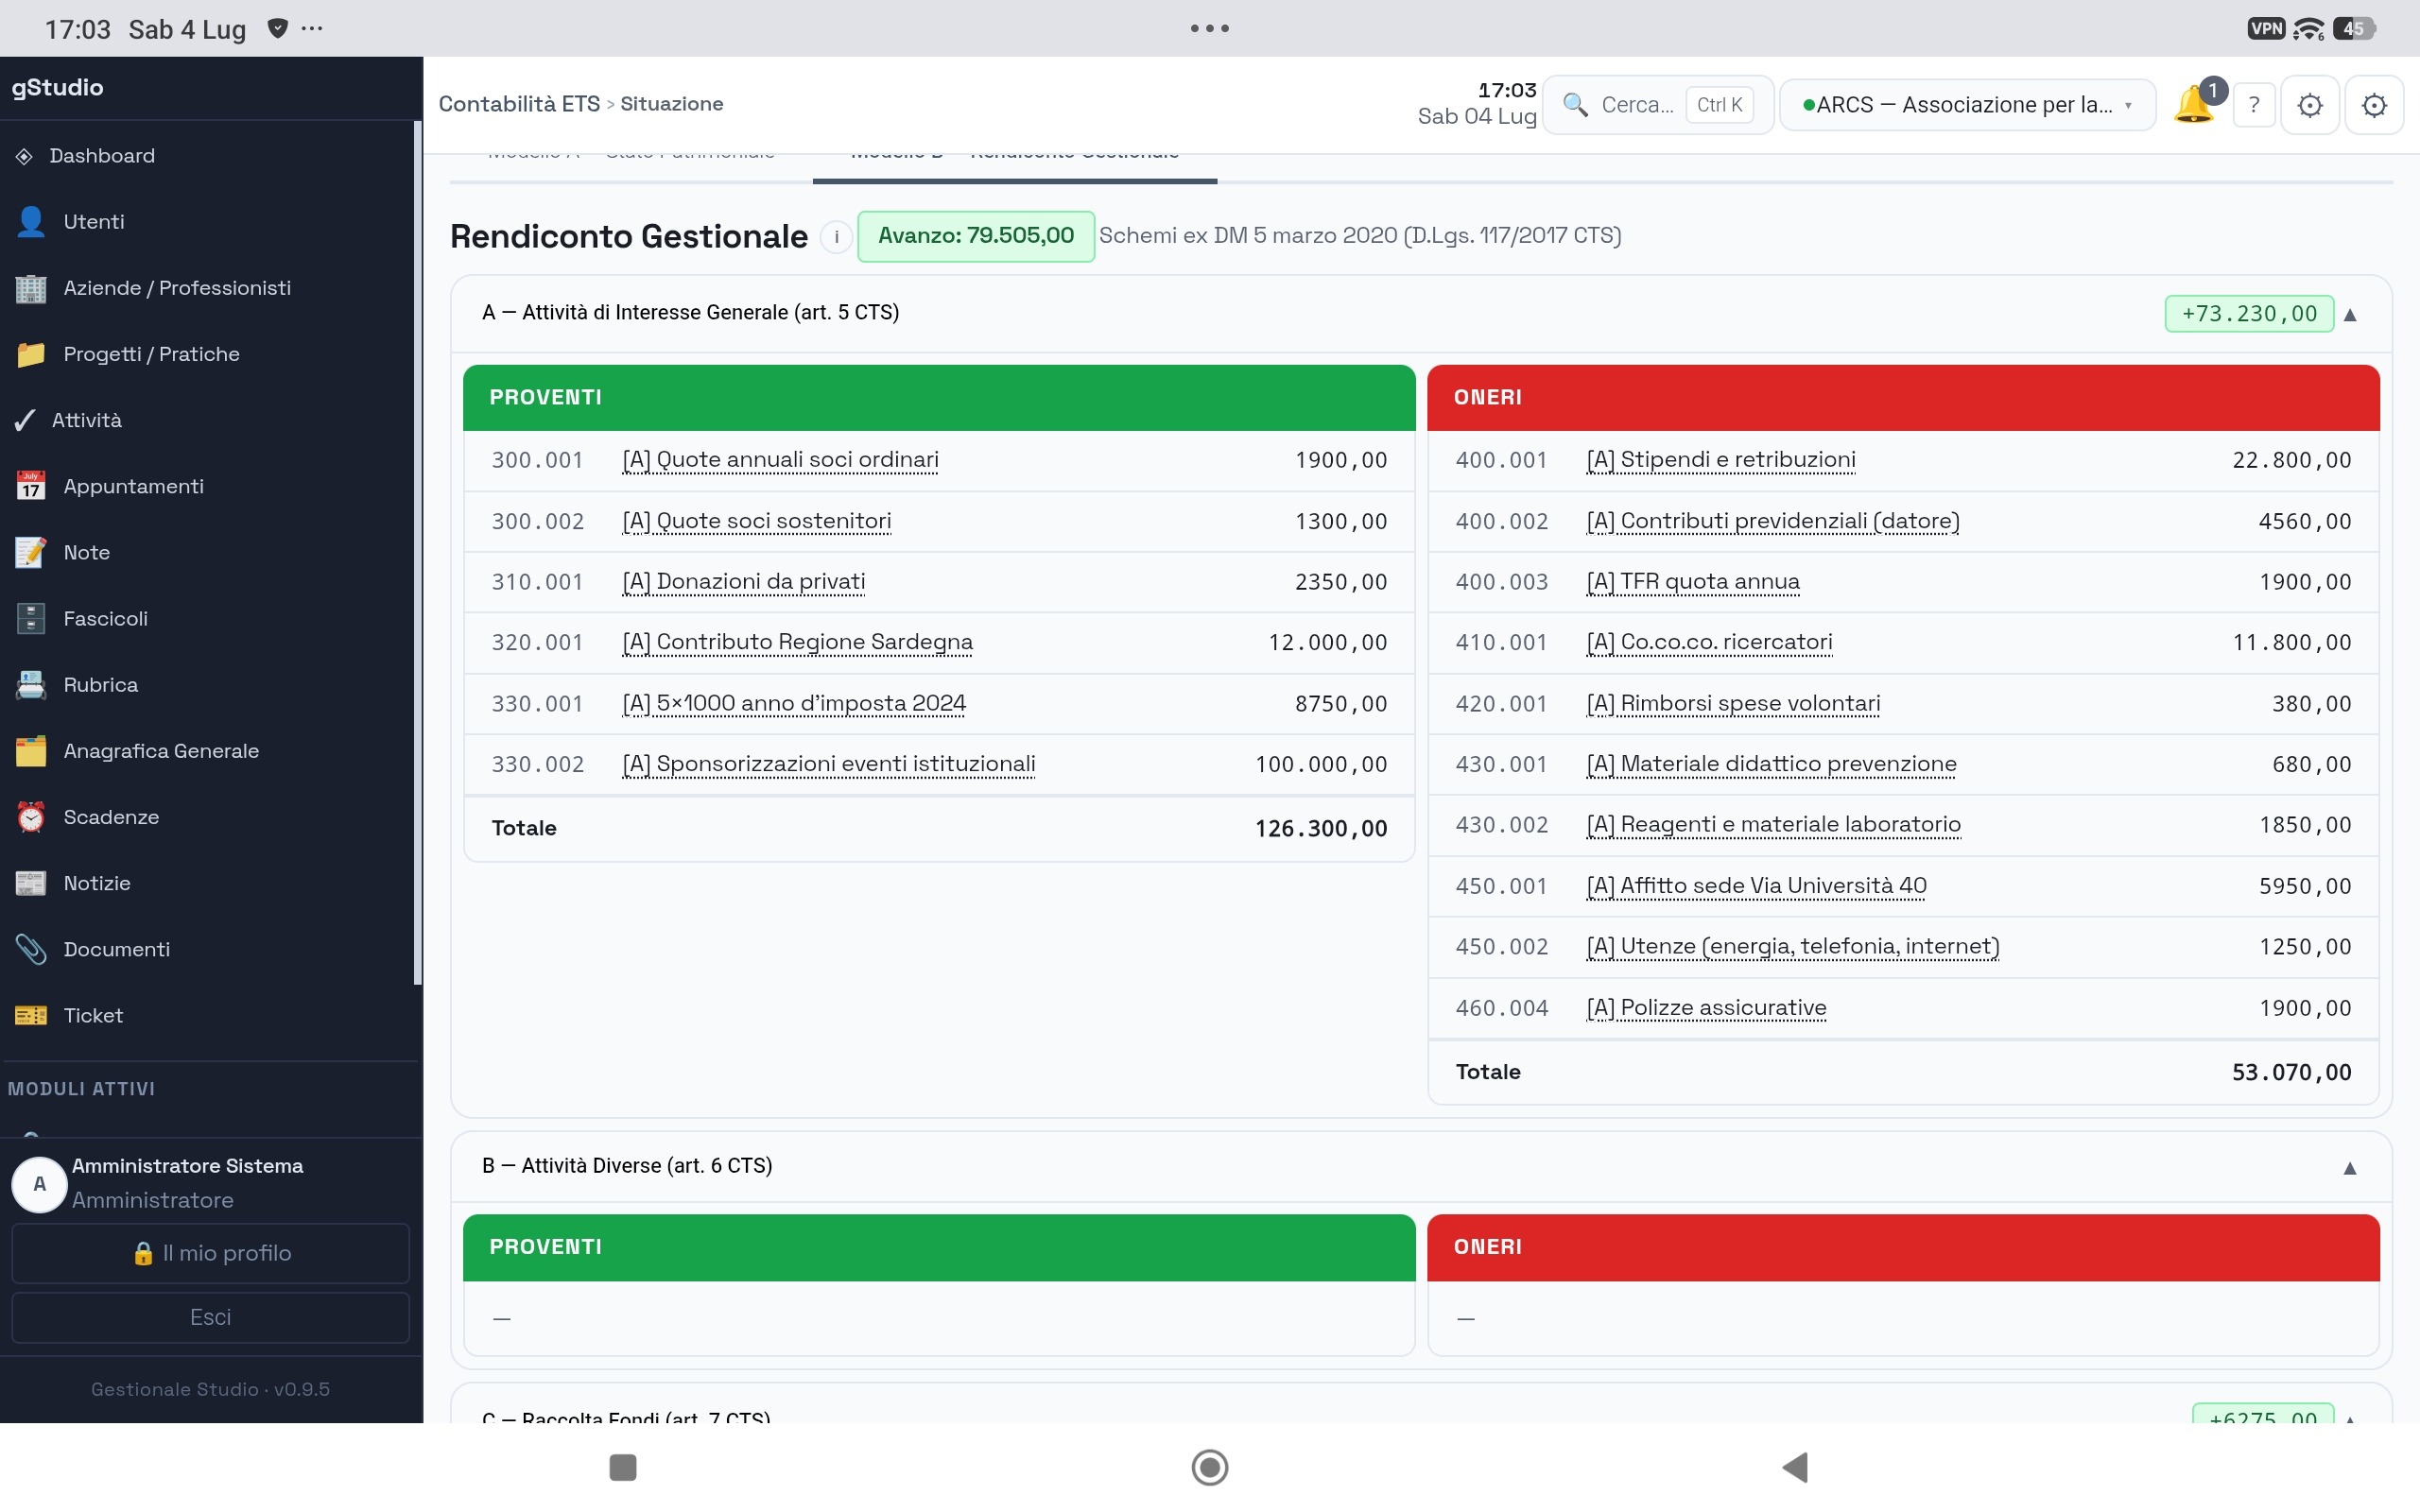
Task: Select the Ticket icon in sidebar
Action: (x=31, y=1015)
